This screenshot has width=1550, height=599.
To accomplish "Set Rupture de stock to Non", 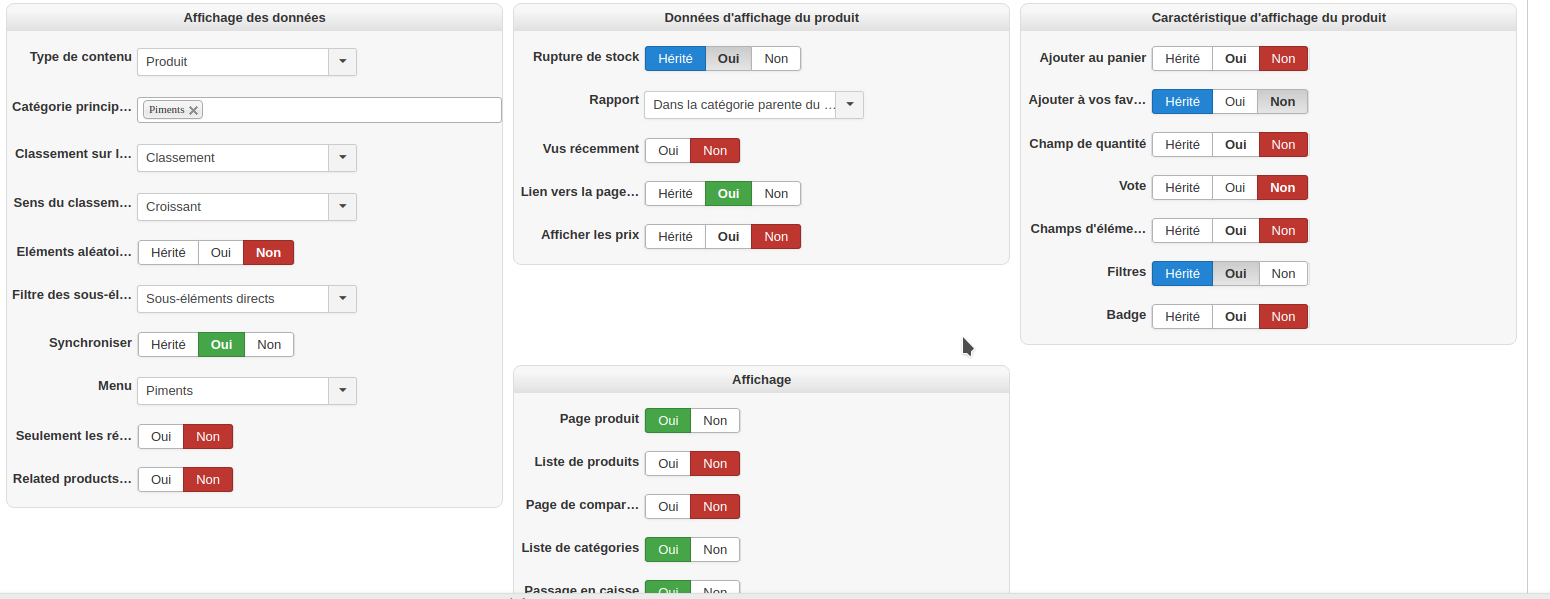I will tap(776, 59).
